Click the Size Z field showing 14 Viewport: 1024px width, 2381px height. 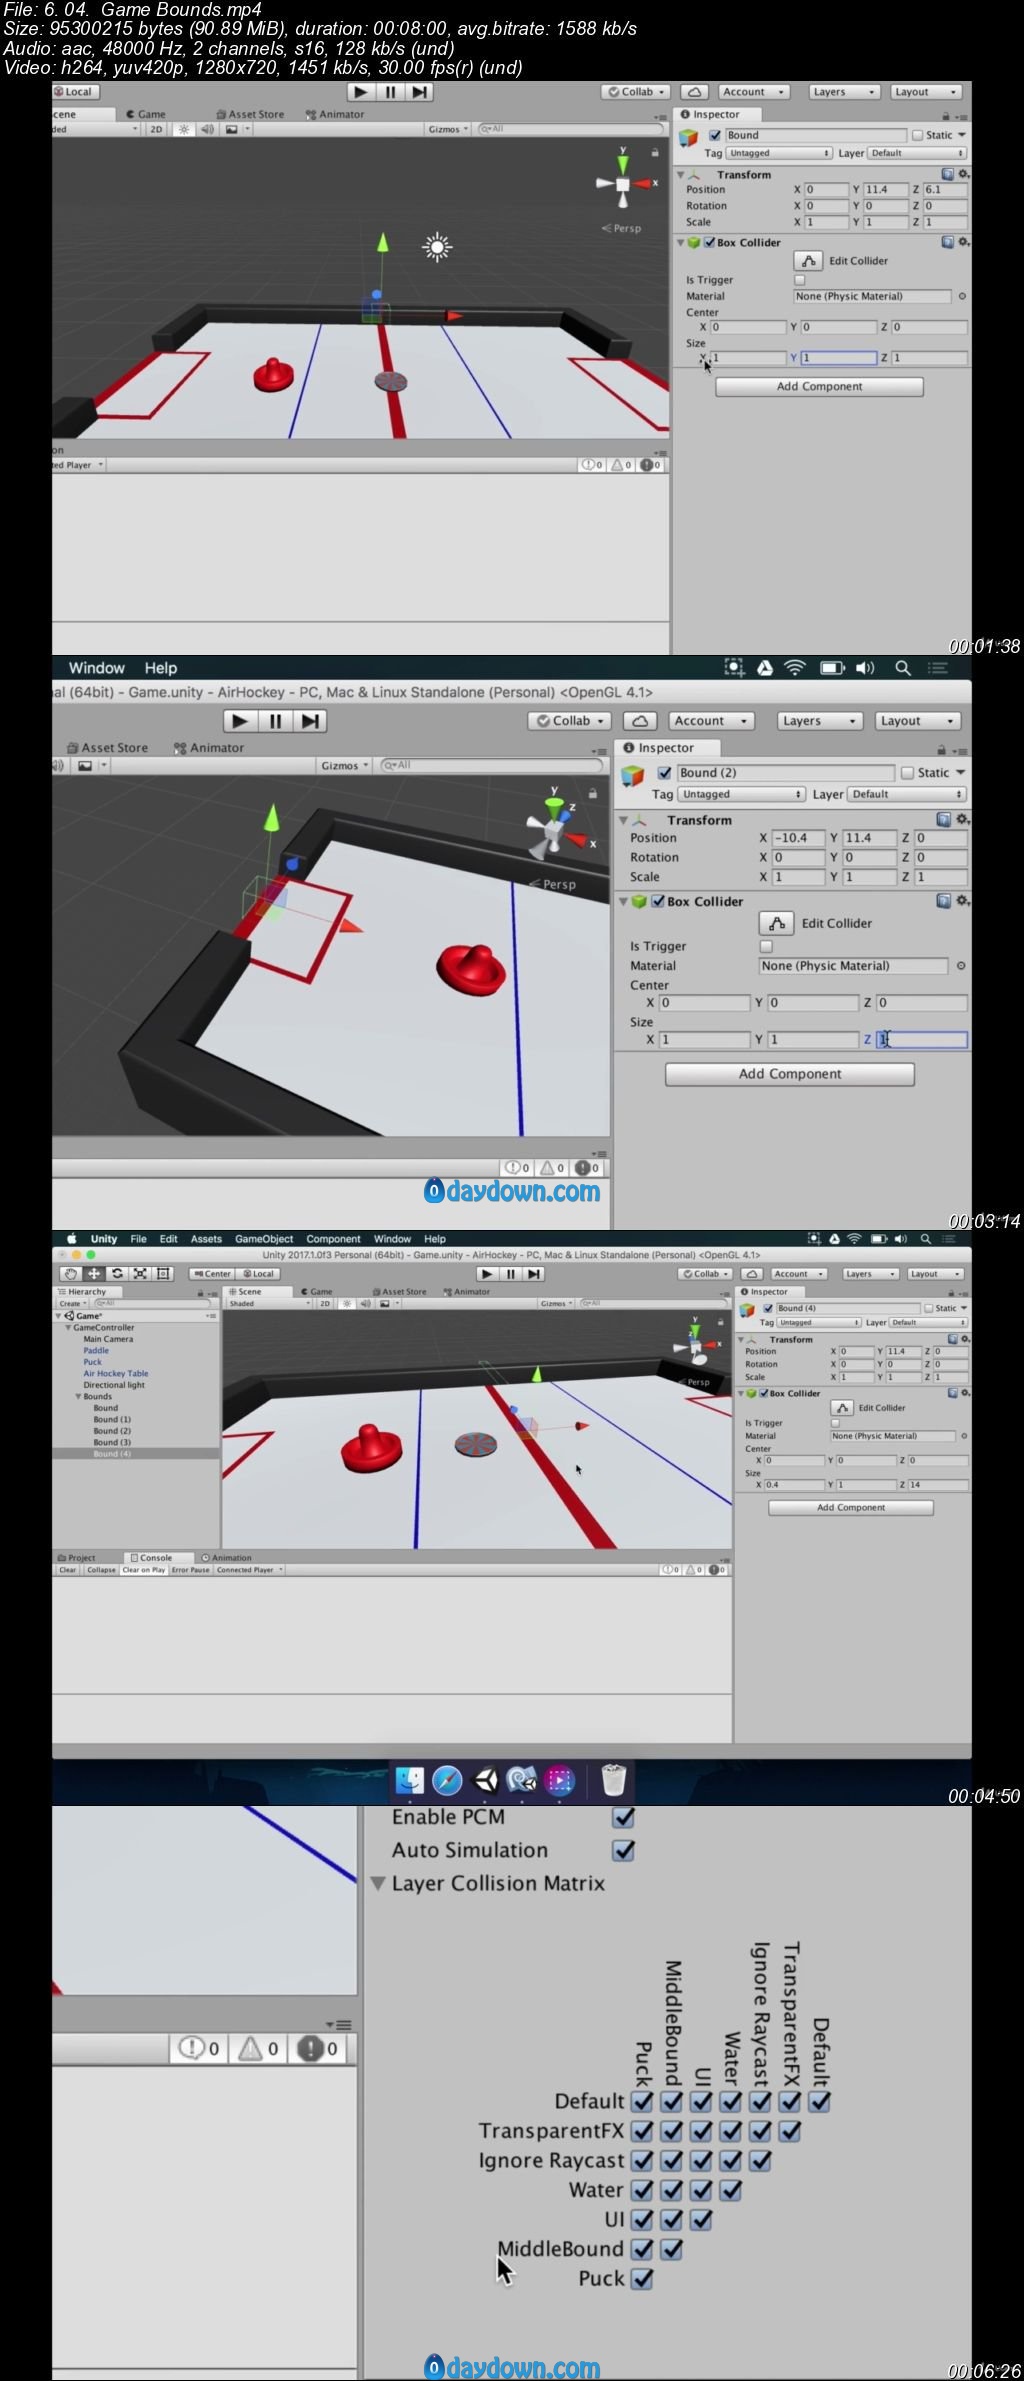(x=937, y=1485)
